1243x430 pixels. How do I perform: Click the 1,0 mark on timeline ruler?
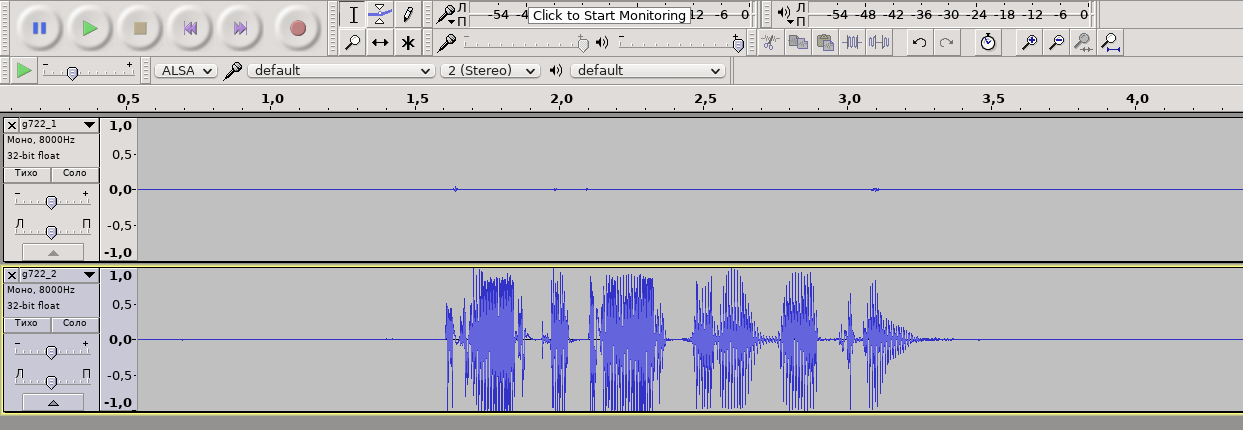coord(272,99)
